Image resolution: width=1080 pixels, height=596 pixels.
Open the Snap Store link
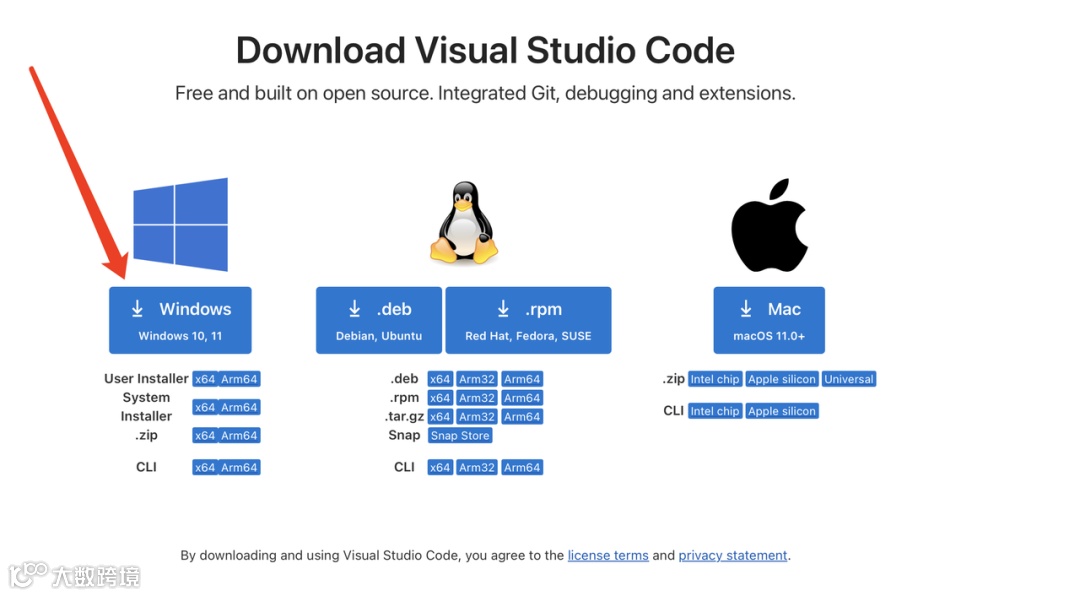coord(460,435)
